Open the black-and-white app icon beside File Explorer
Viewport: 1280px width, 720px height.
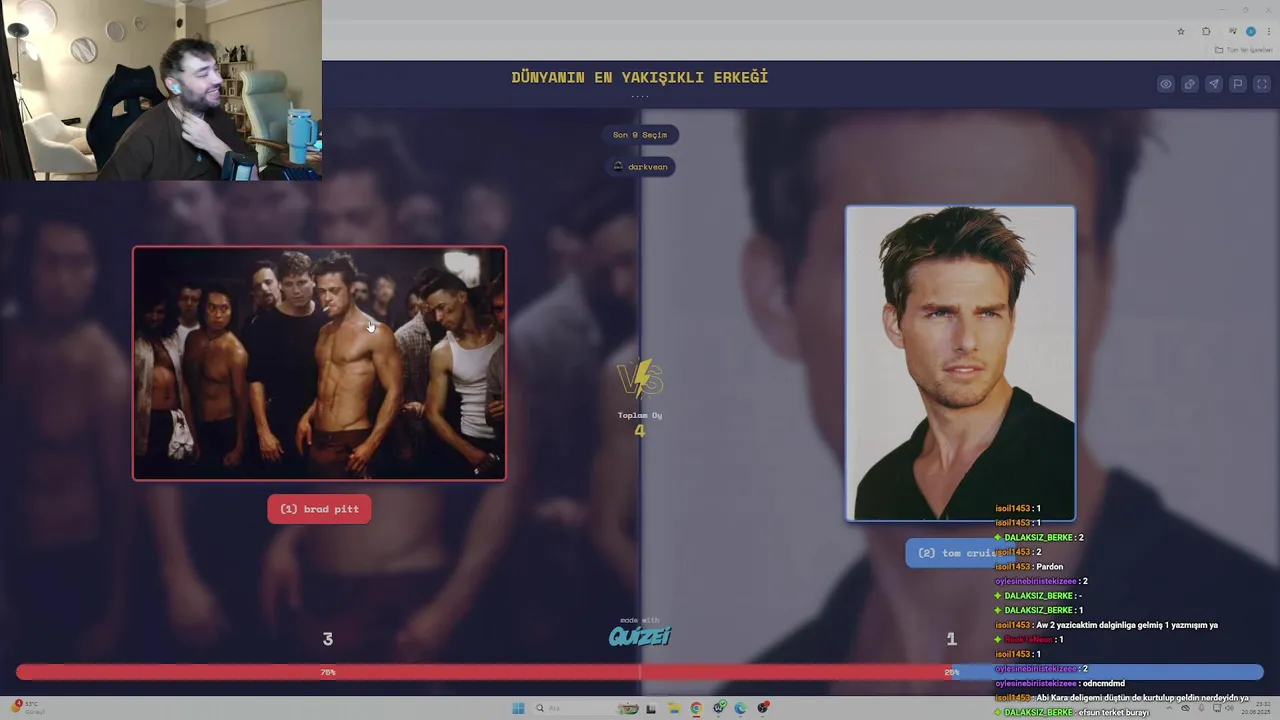click(651, 709)
